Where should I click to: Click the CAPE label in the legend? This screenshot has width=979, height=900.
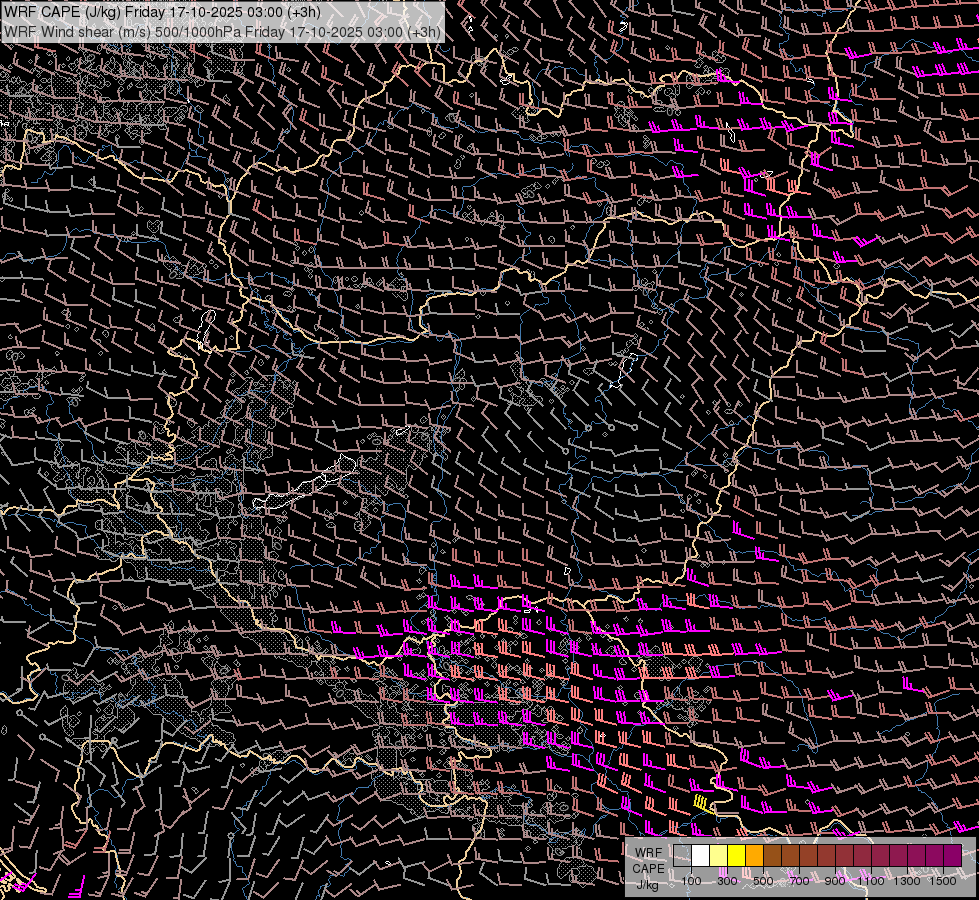coord(648,868)
